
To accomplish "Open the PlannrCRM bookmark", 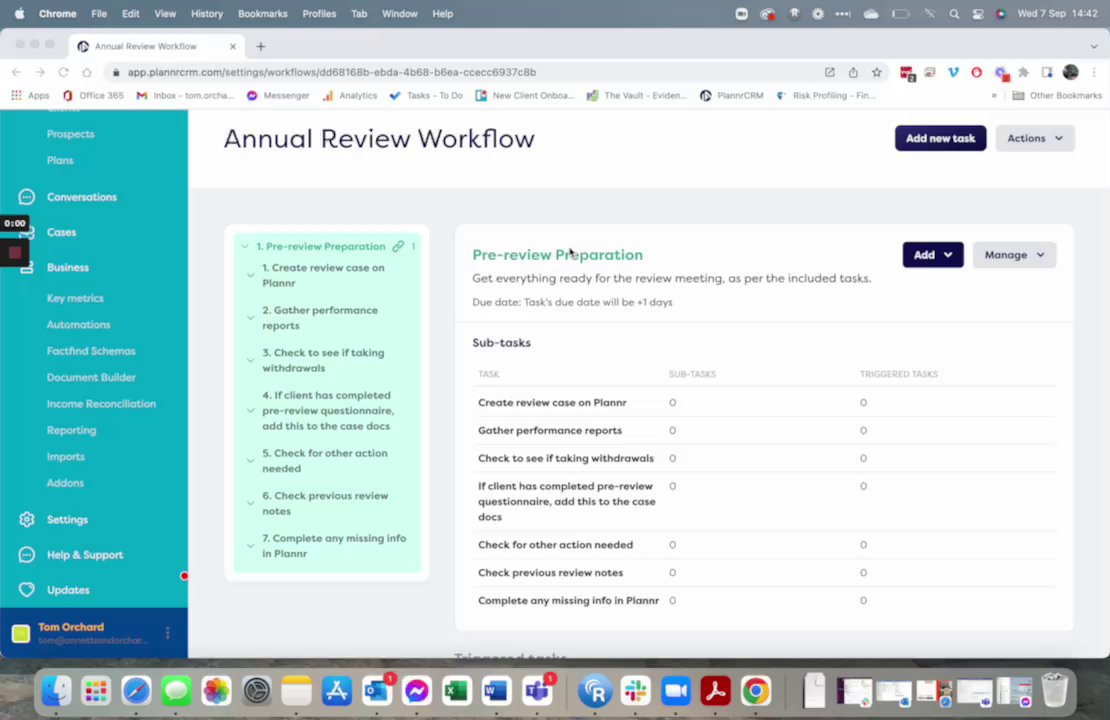I will (732, 96).
